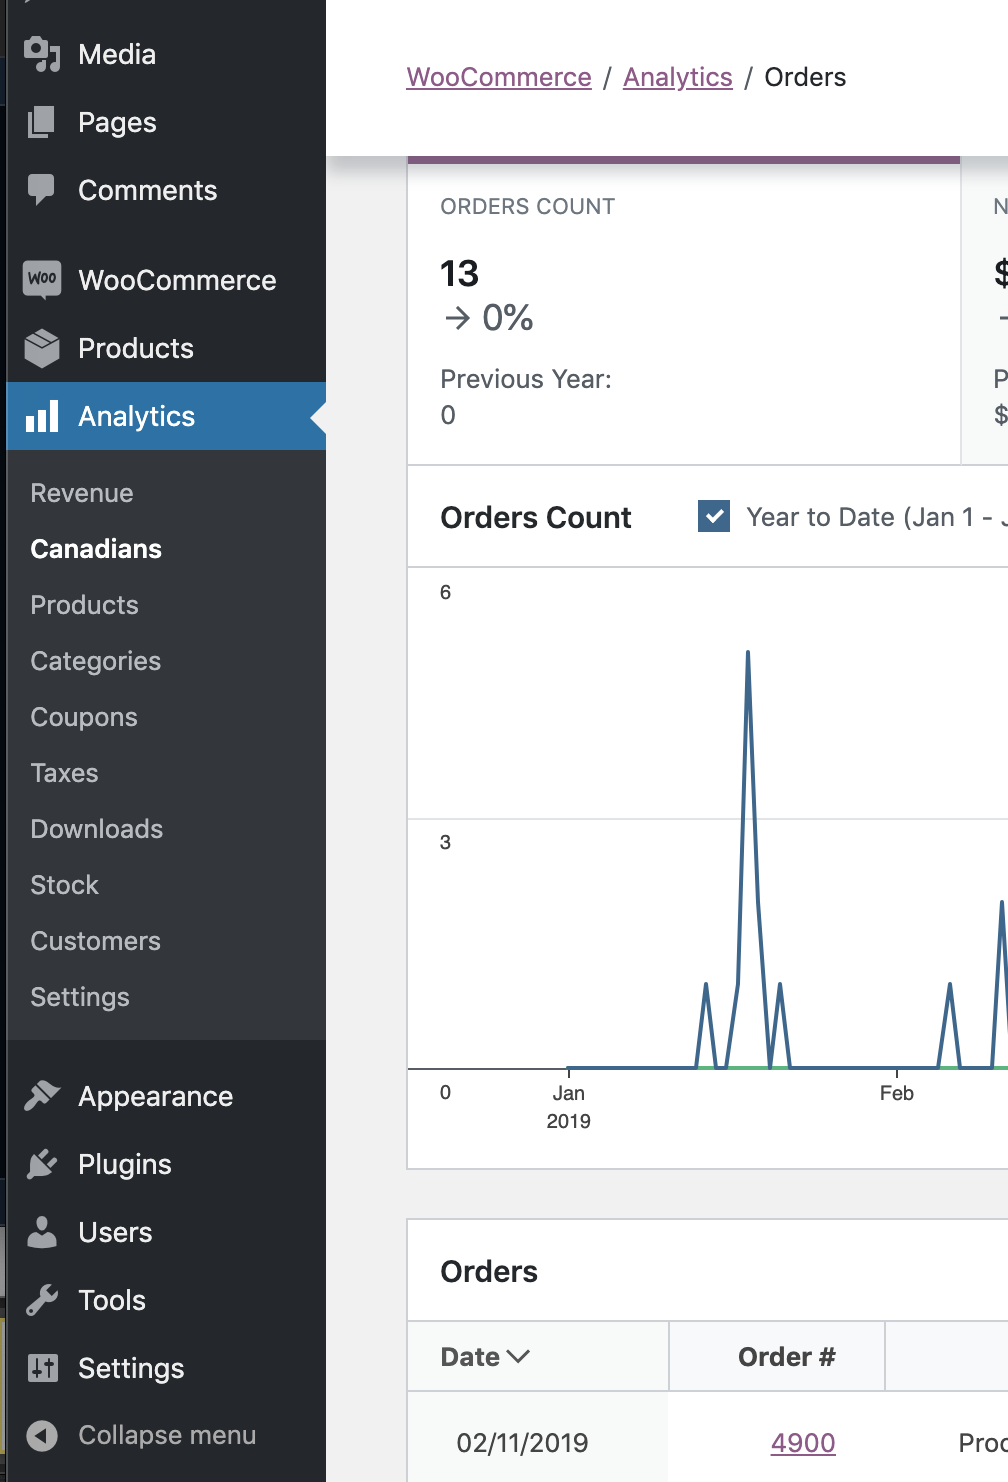Click the Tools wrench icon
This screenshot has height=1482, width=1008.
click(42, 1300)
